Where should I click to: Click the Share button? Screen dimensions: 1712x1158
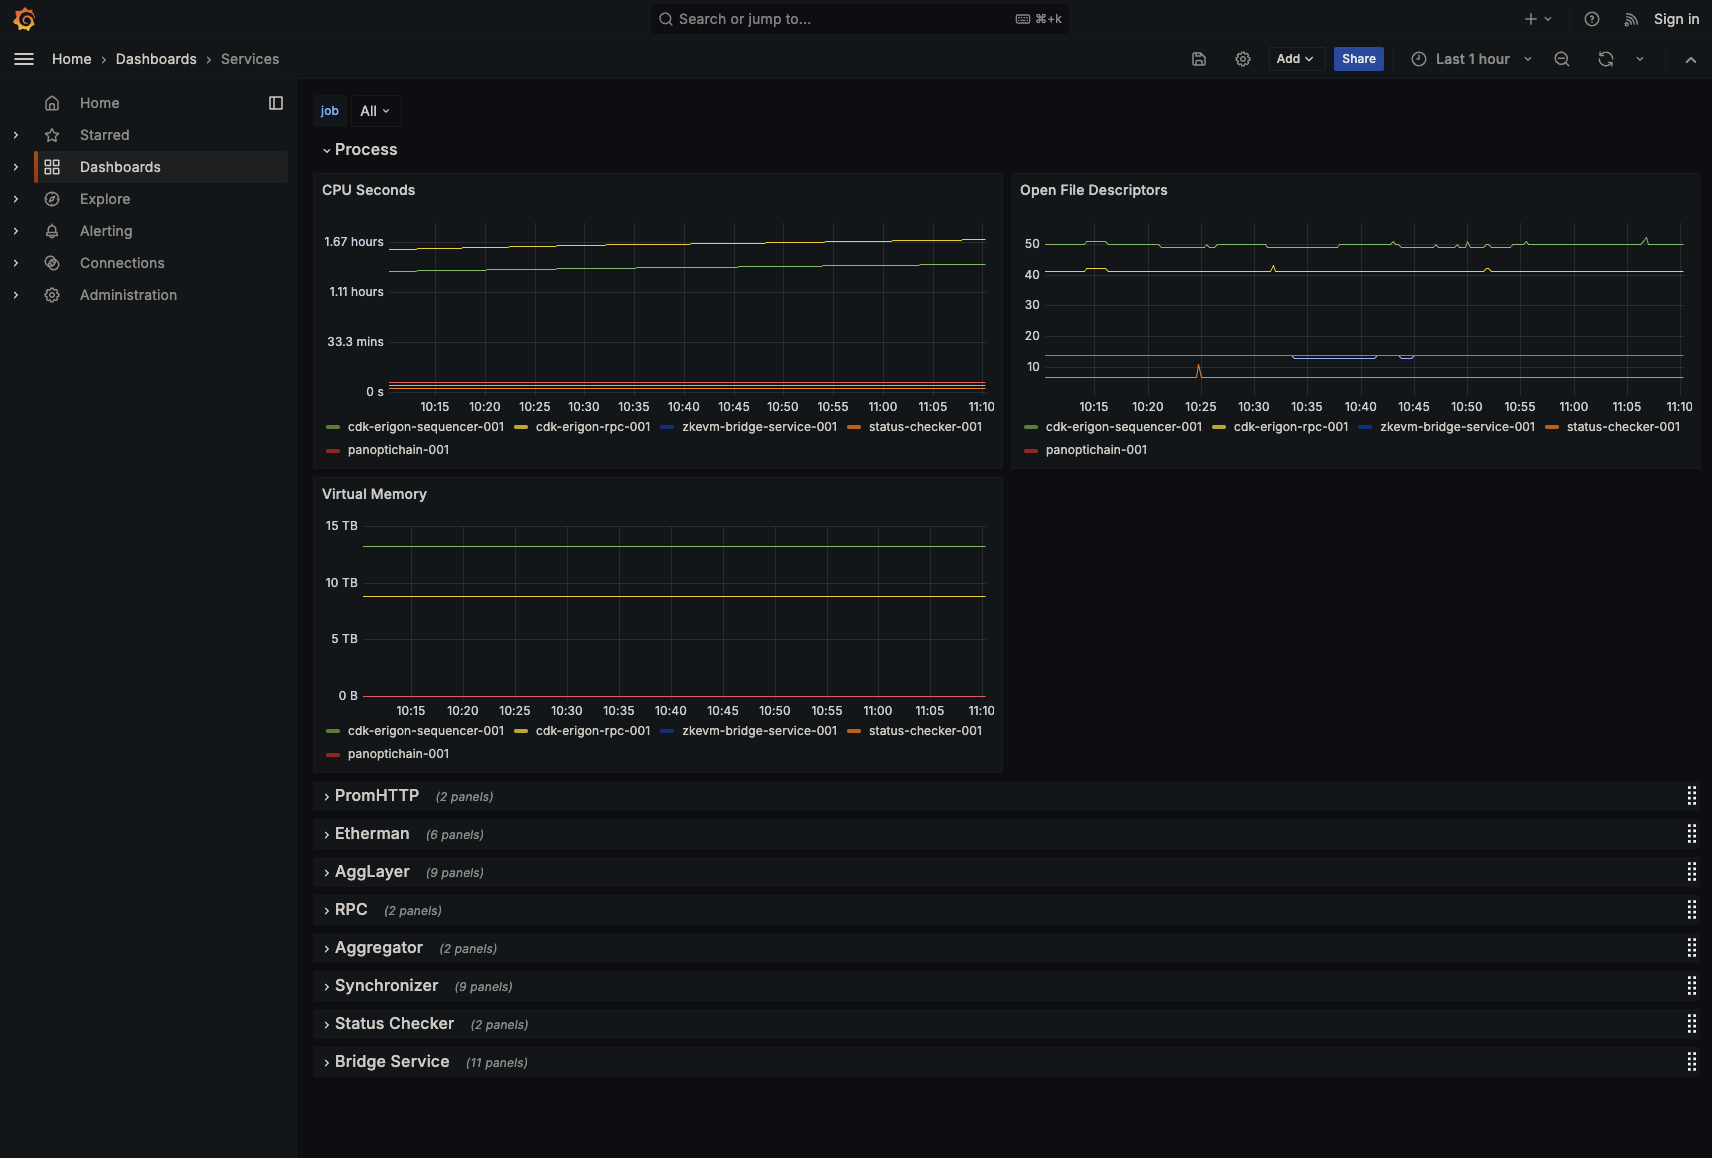click(x=1359, y=59)
